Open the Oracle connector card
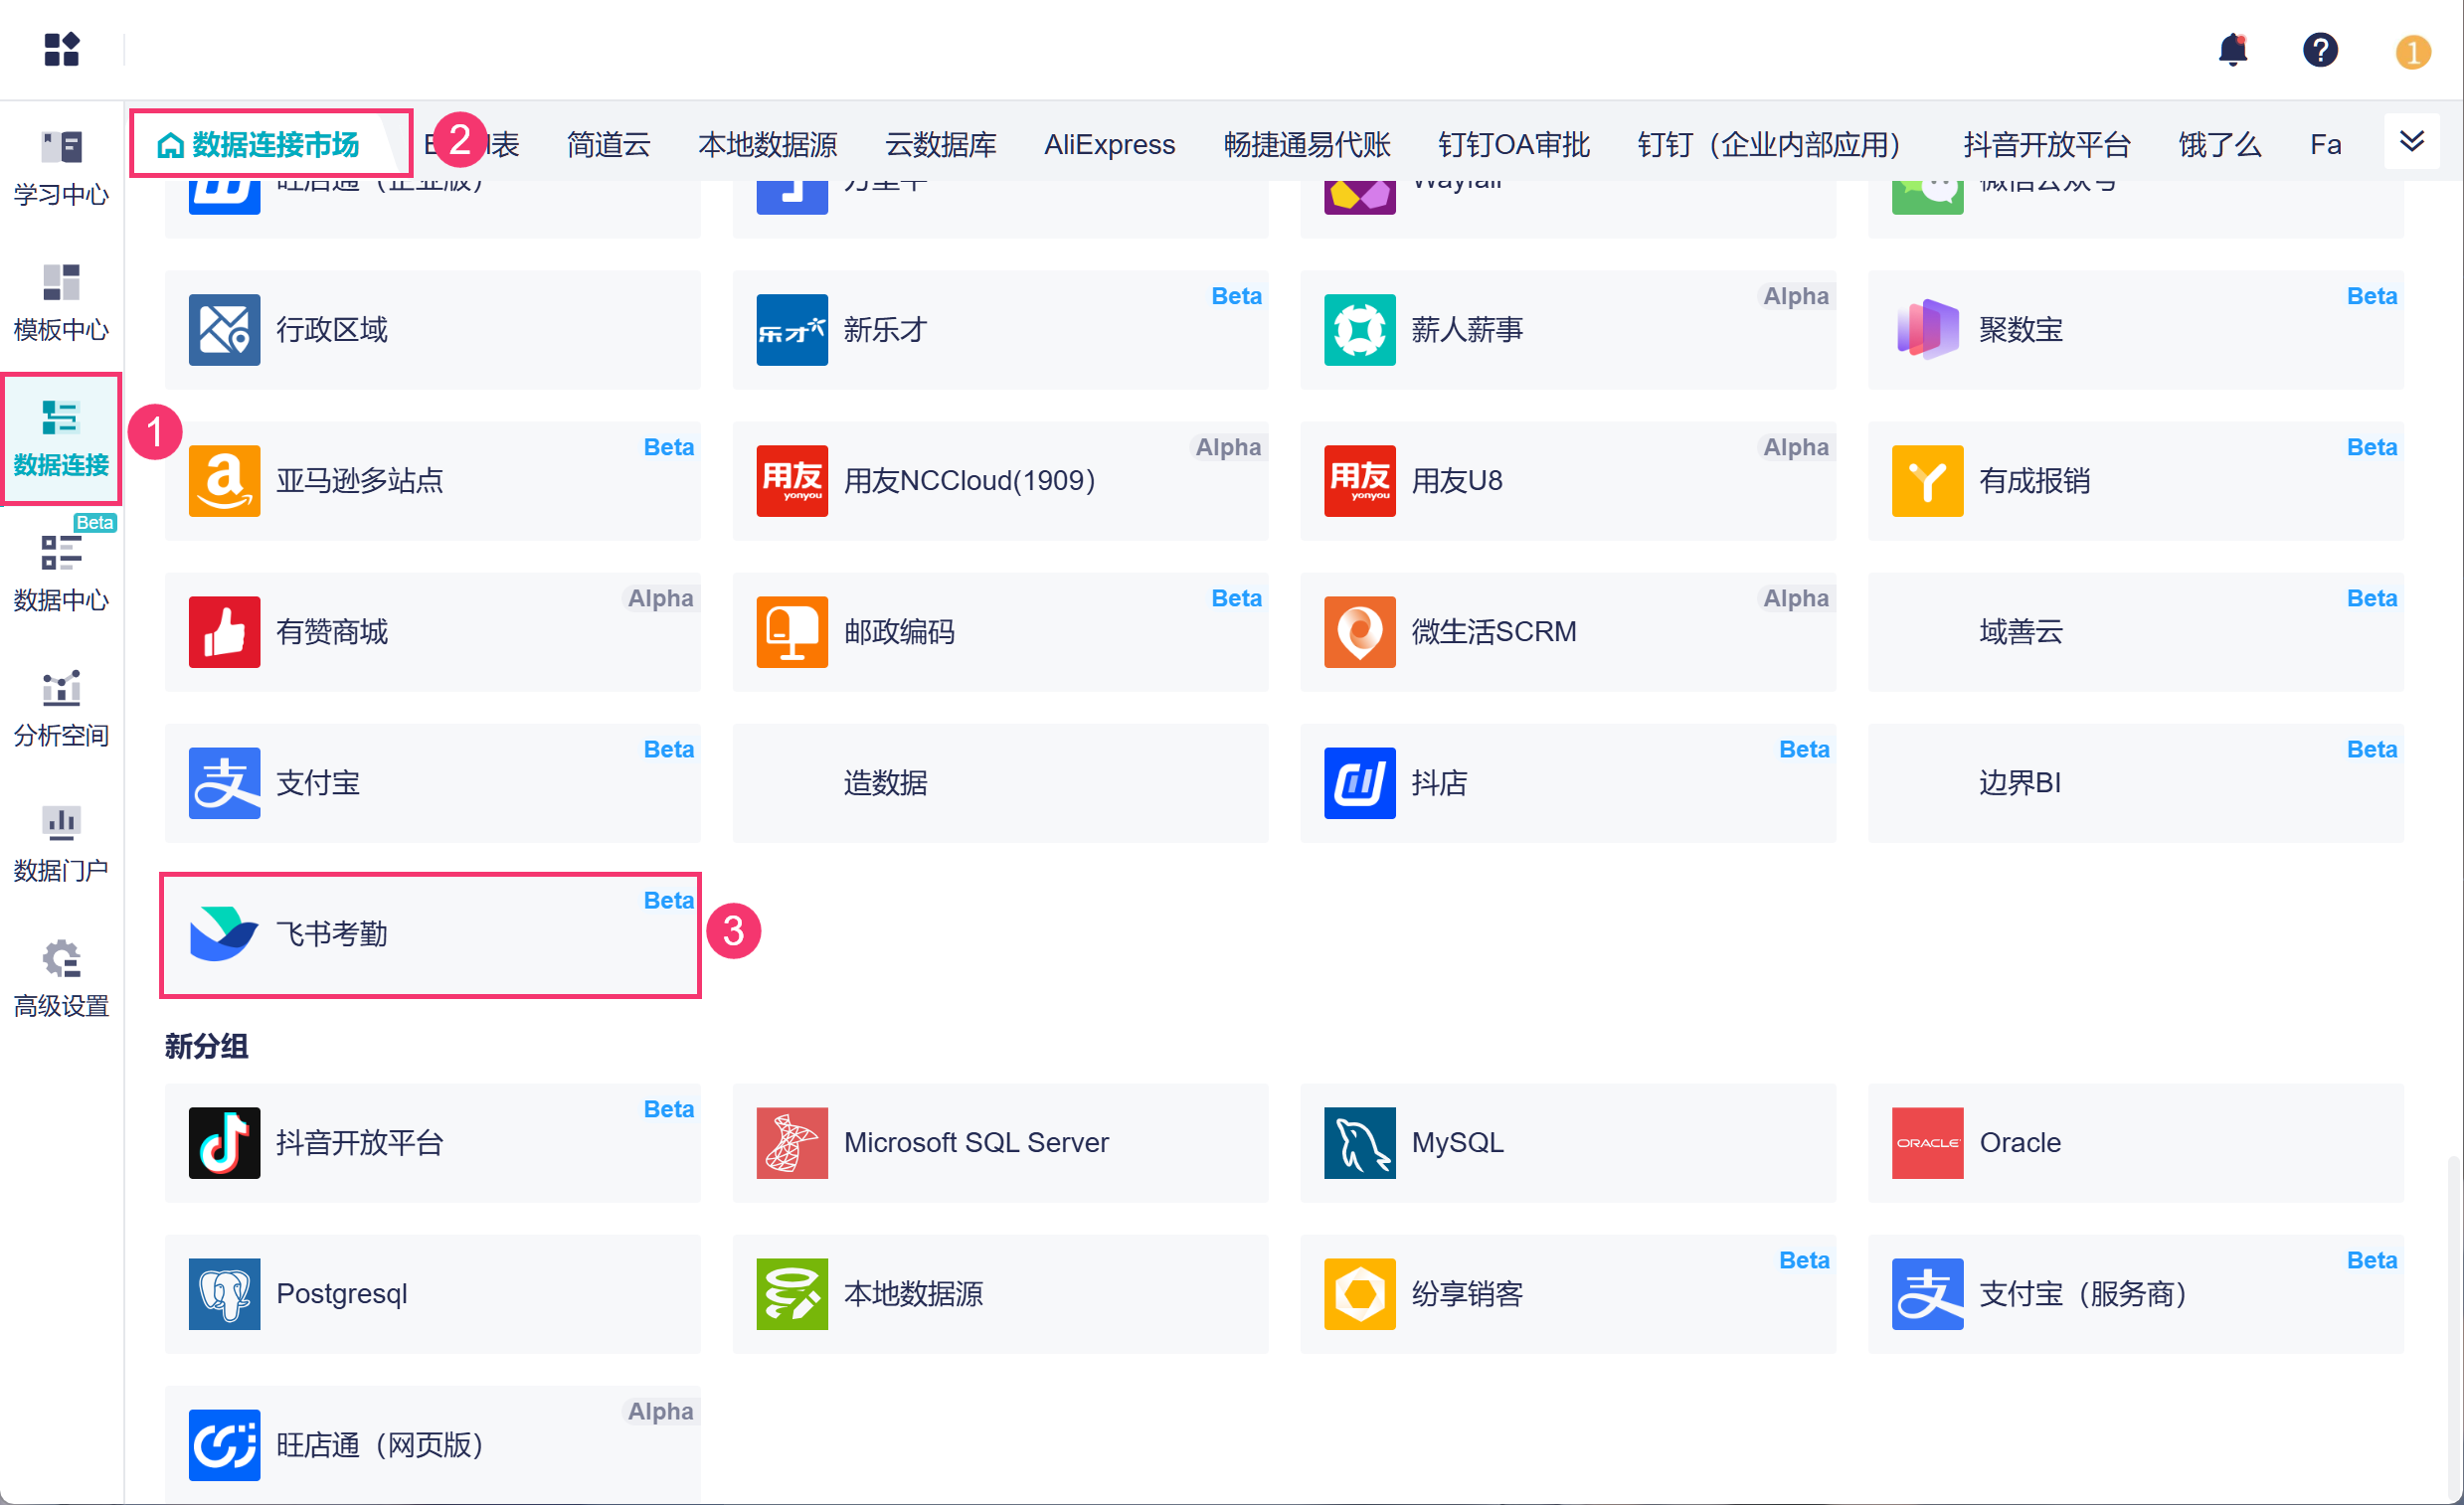 2134,1143
